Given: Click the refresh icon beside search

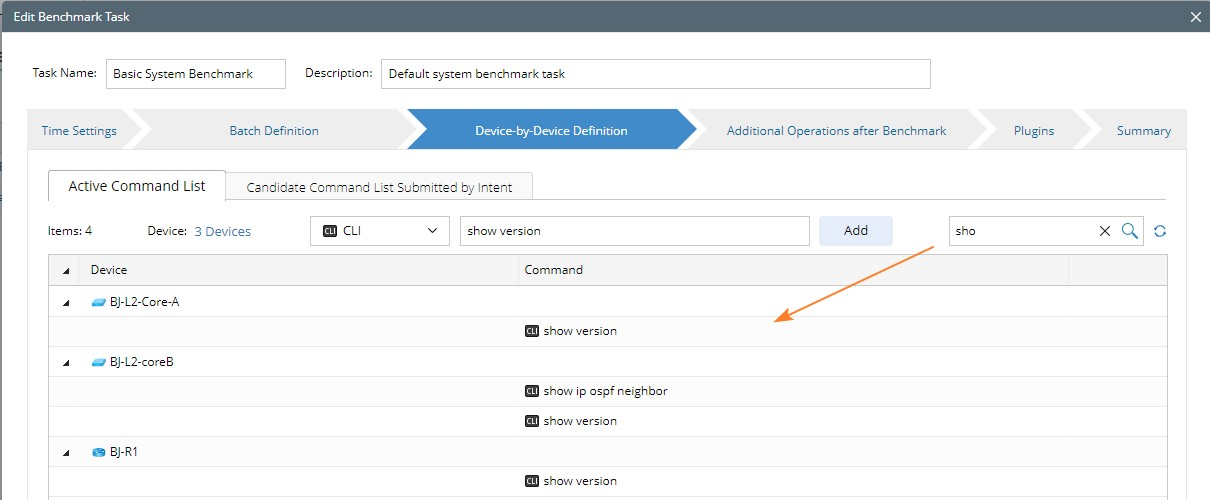Looking at the screenshot, I should point(1160,231).
